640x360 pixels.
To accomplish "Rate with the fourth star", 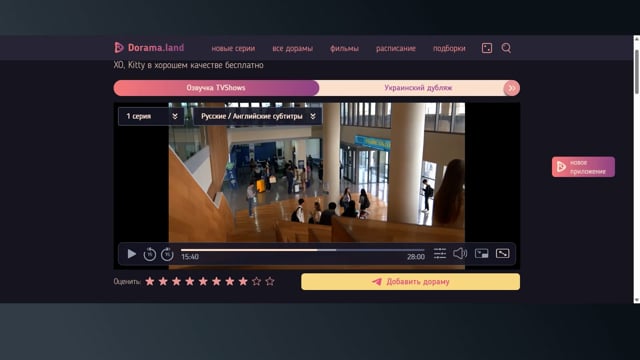I will click(190, 281).
